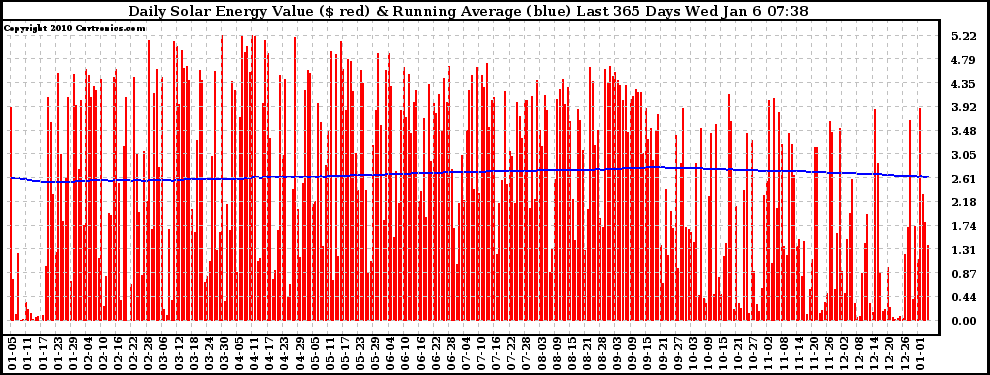990x375 pixels.
Task: Click the 0.00 y-axis label
Action: coord(963,321)
